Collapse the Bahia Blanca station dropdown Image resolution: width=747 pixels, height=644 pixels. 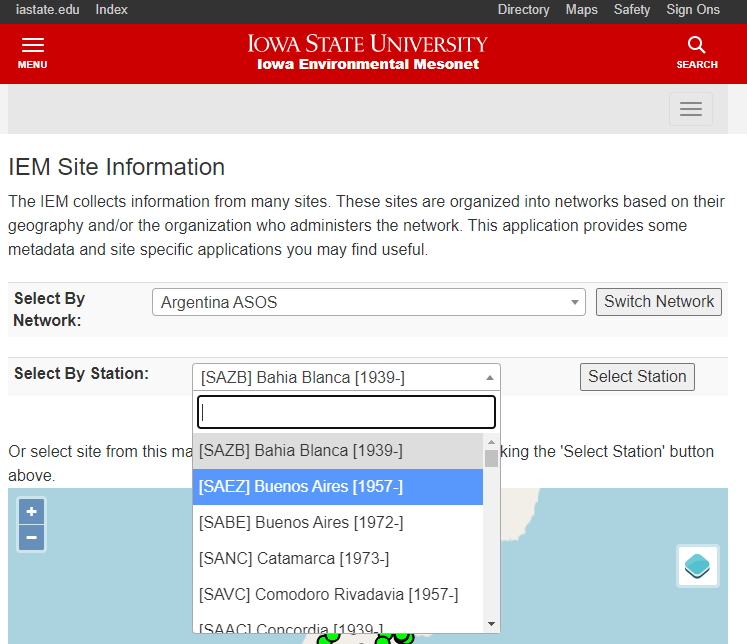(346, 377)
